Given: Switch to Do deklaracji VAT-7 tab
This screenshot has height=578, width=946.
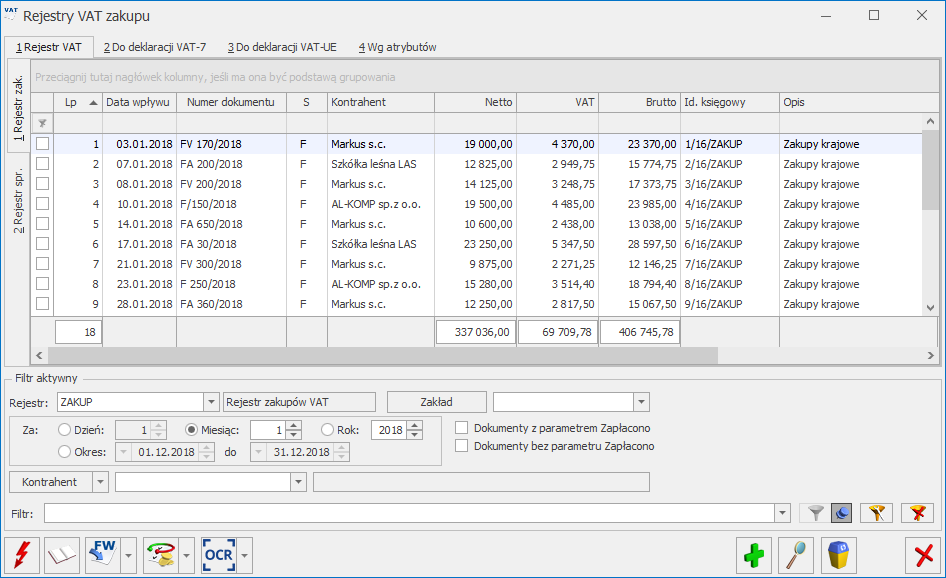Looking at the screenshot, I should 154,47.
